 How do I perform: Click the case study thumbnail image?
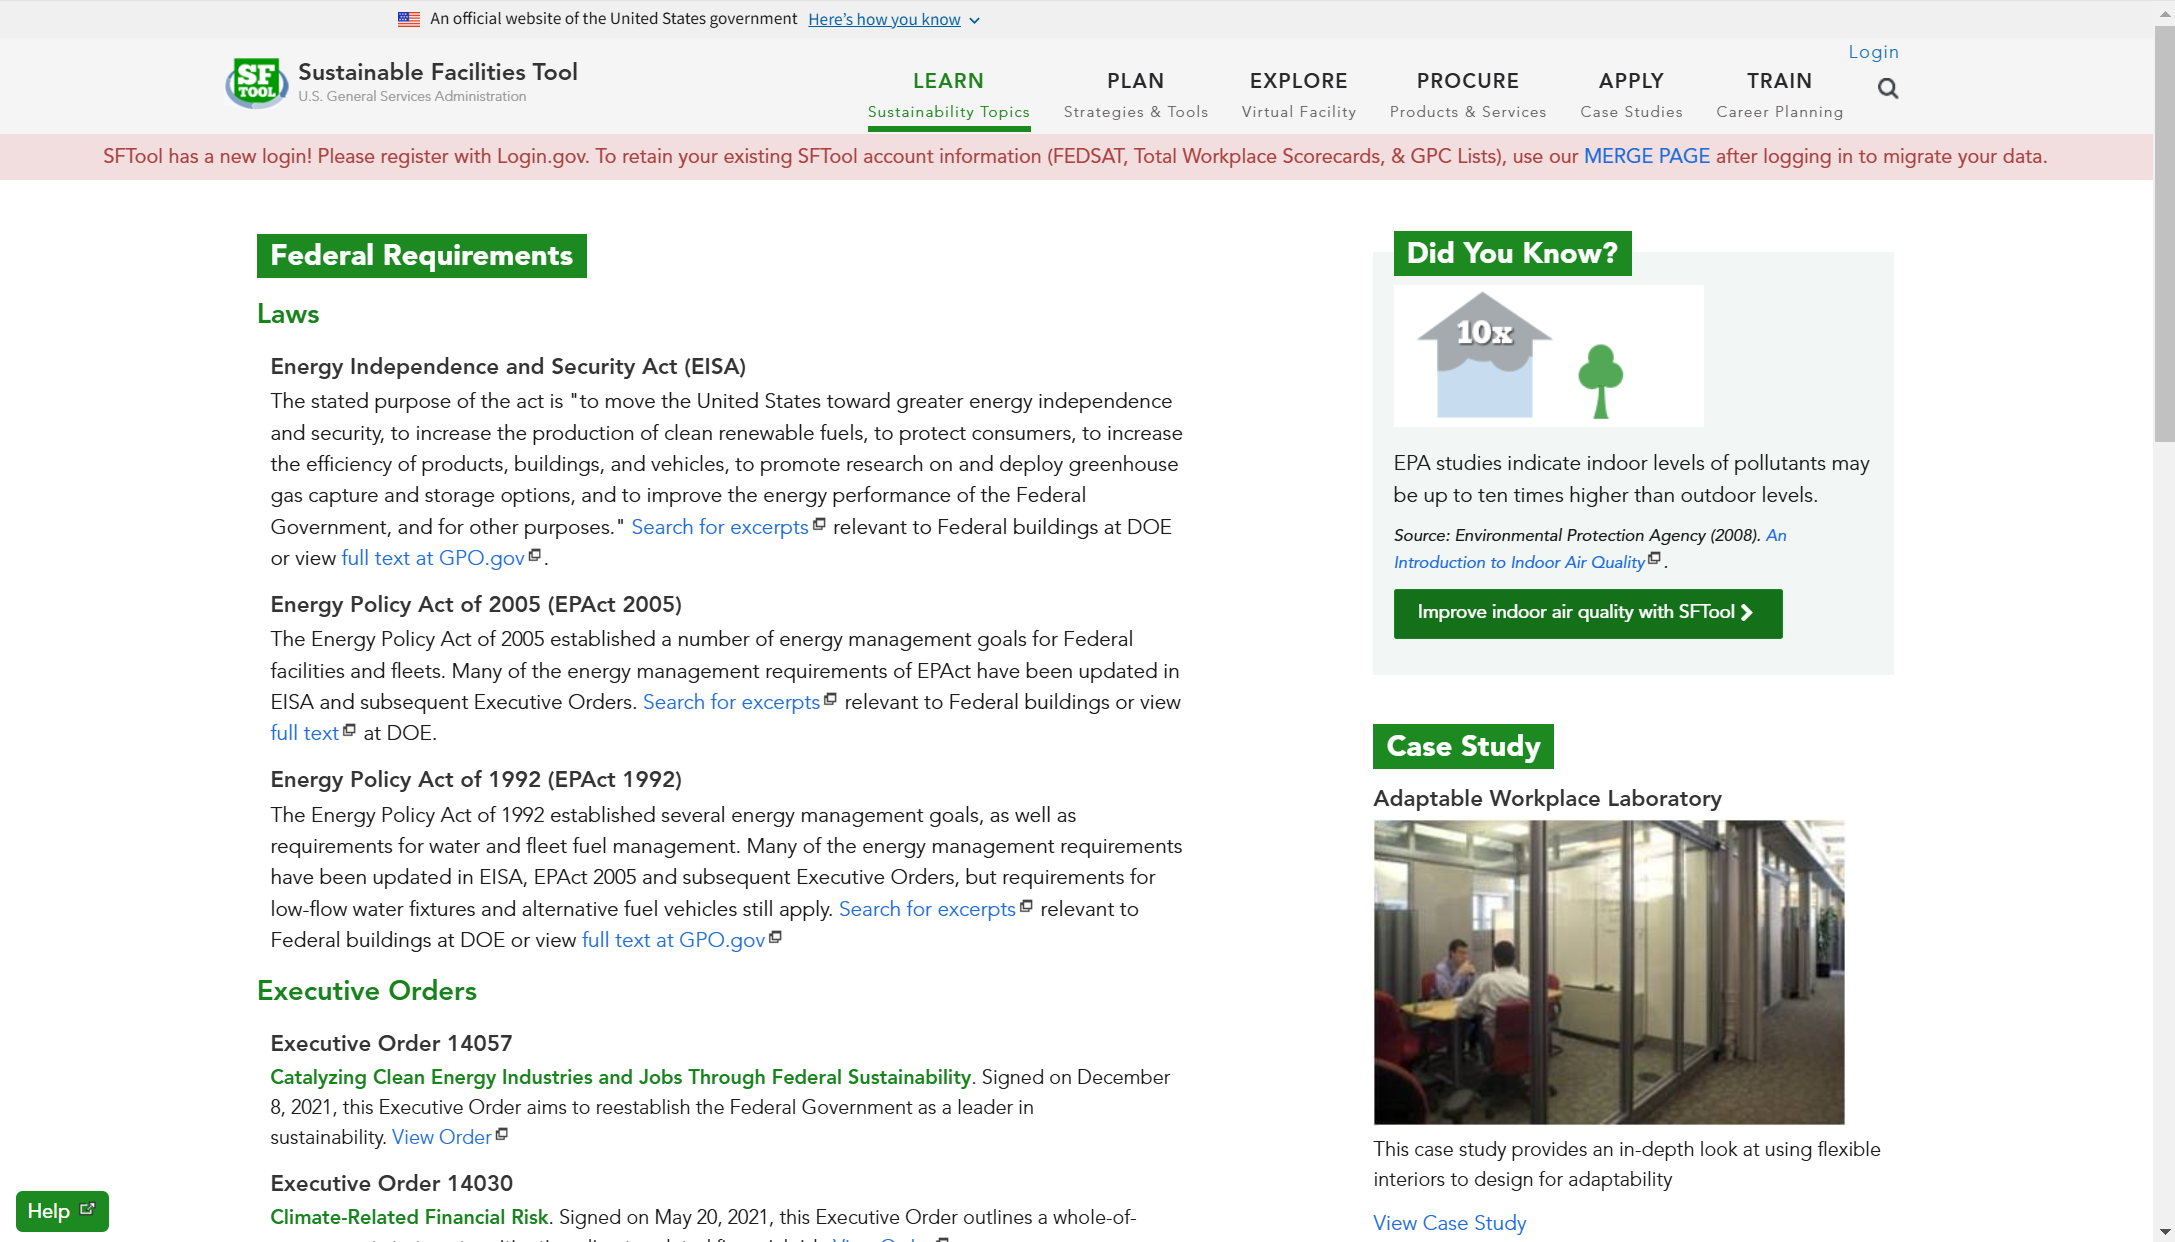(x=1609, y=973)
